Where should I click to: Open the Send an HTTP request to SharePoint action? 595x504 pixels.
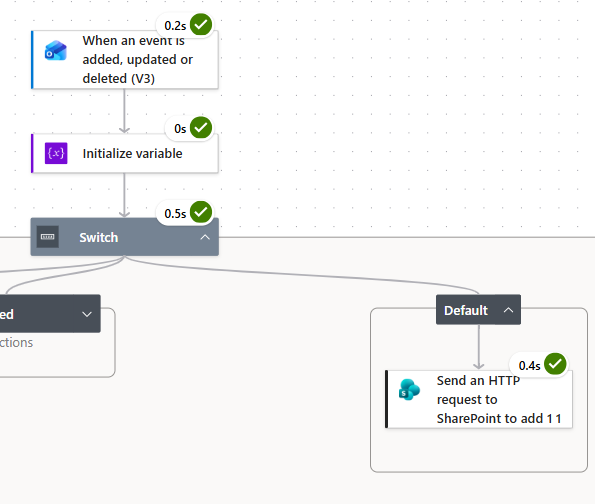click(x=479, y=399)
